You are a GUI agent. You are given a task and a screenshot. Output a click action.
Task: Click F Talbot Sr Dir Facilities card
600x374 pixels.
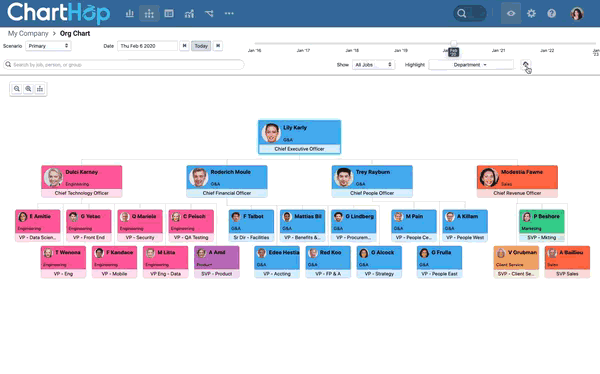coord(251,225)
